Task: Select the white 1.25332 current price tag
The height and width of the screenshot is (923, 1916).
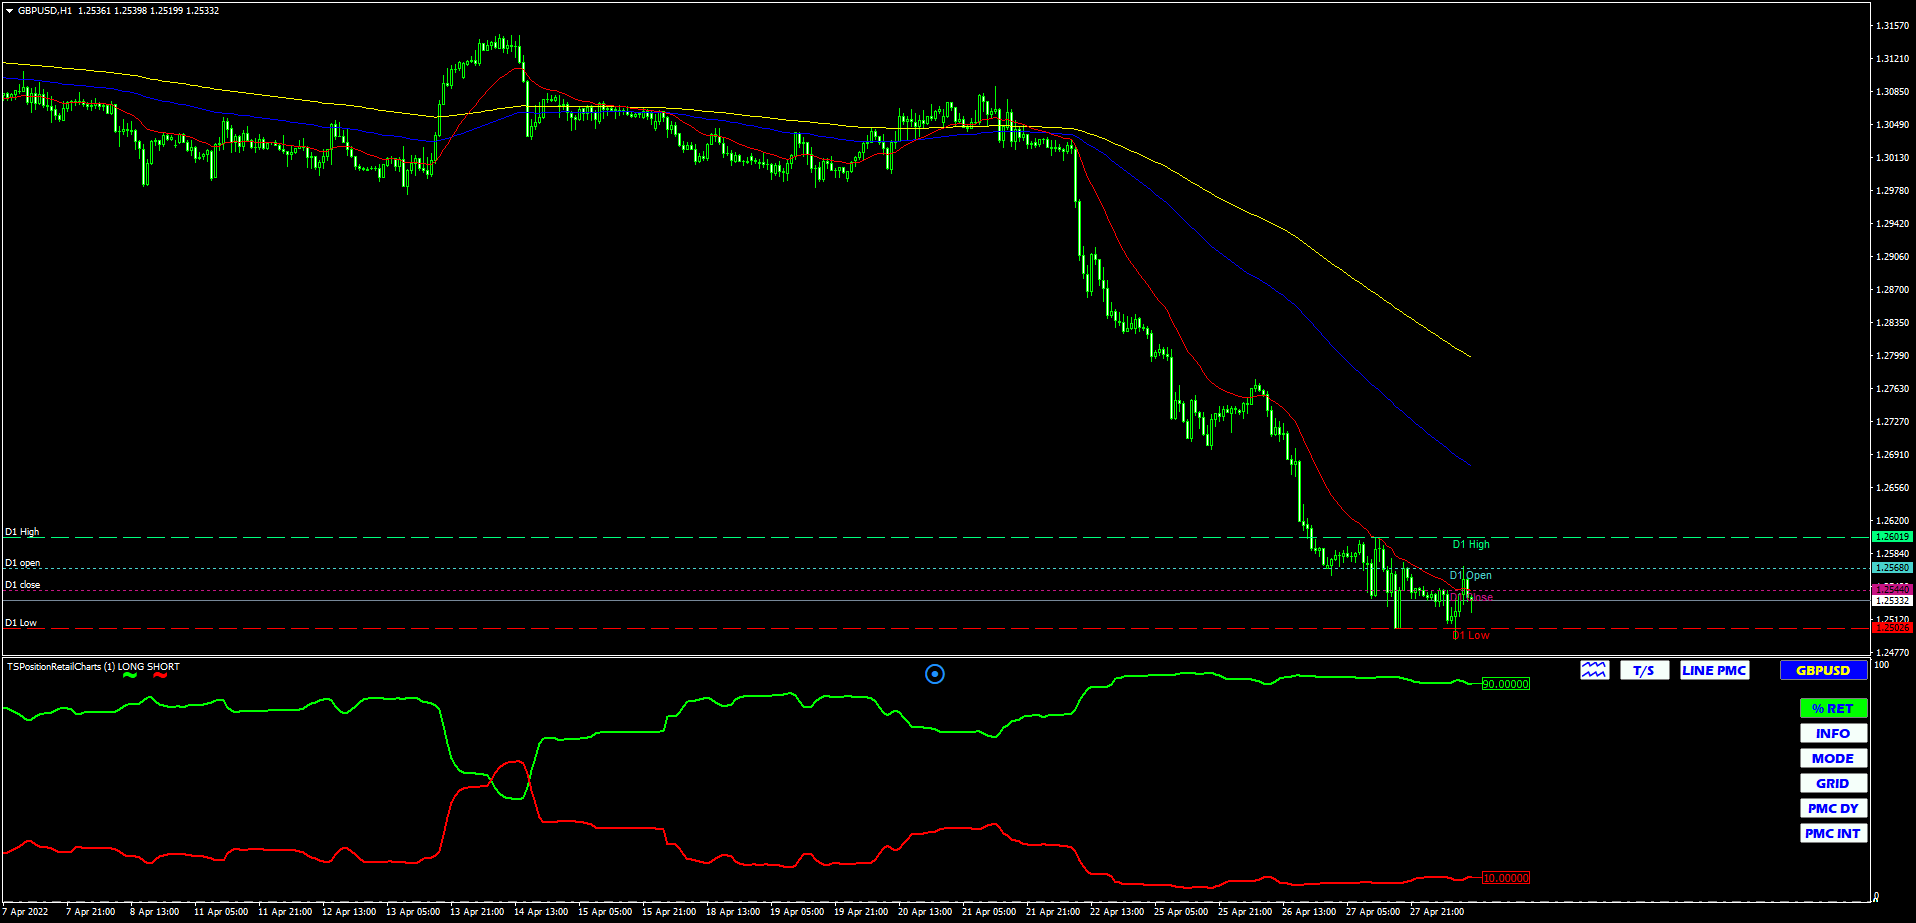Action: tap(1892, 601)
